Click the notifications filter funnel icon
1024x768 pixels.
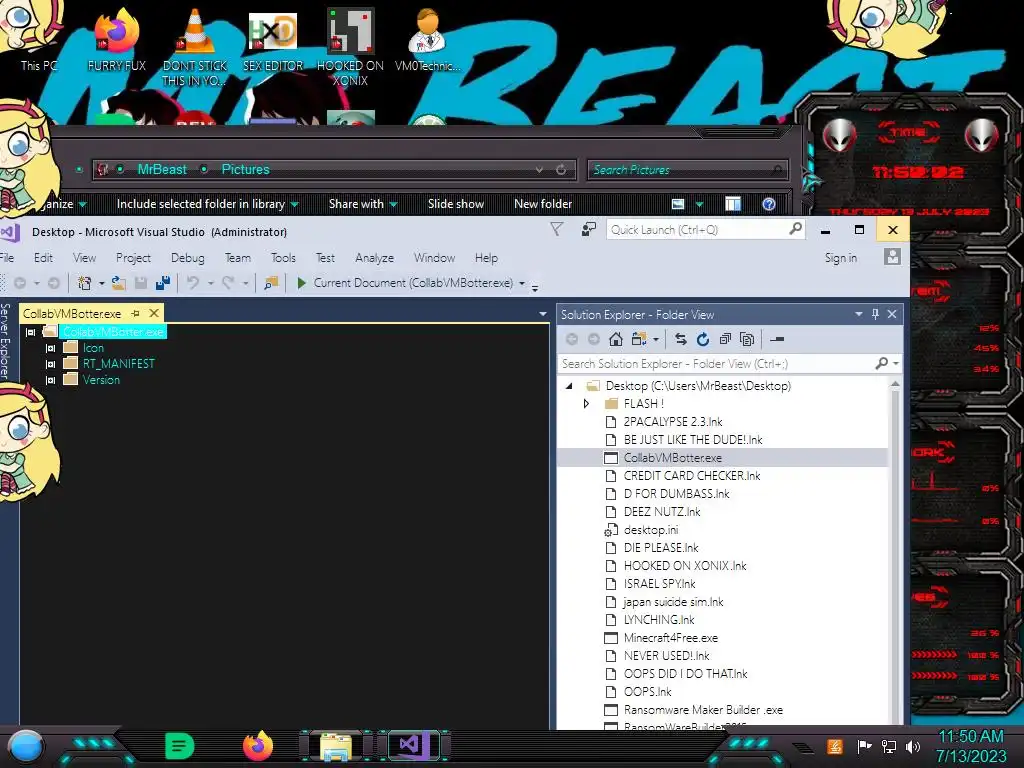point(556,229)
